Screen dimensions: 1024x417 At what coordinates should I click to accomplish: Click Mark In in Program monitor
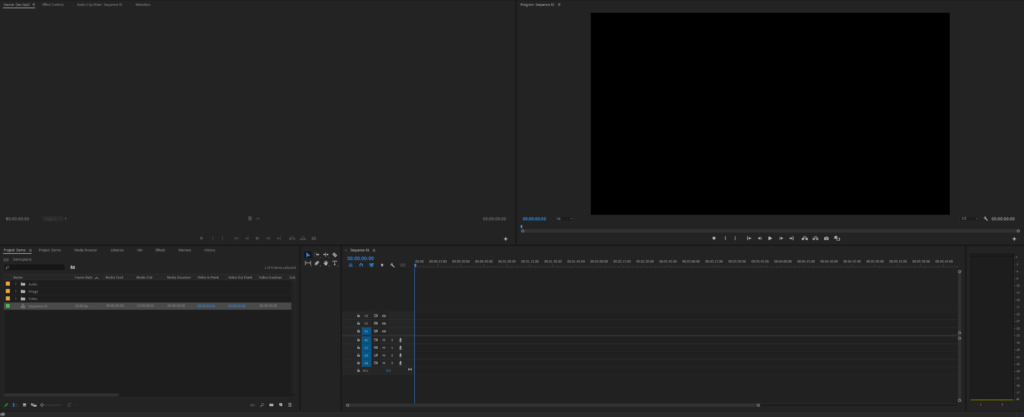click(725, 238)
